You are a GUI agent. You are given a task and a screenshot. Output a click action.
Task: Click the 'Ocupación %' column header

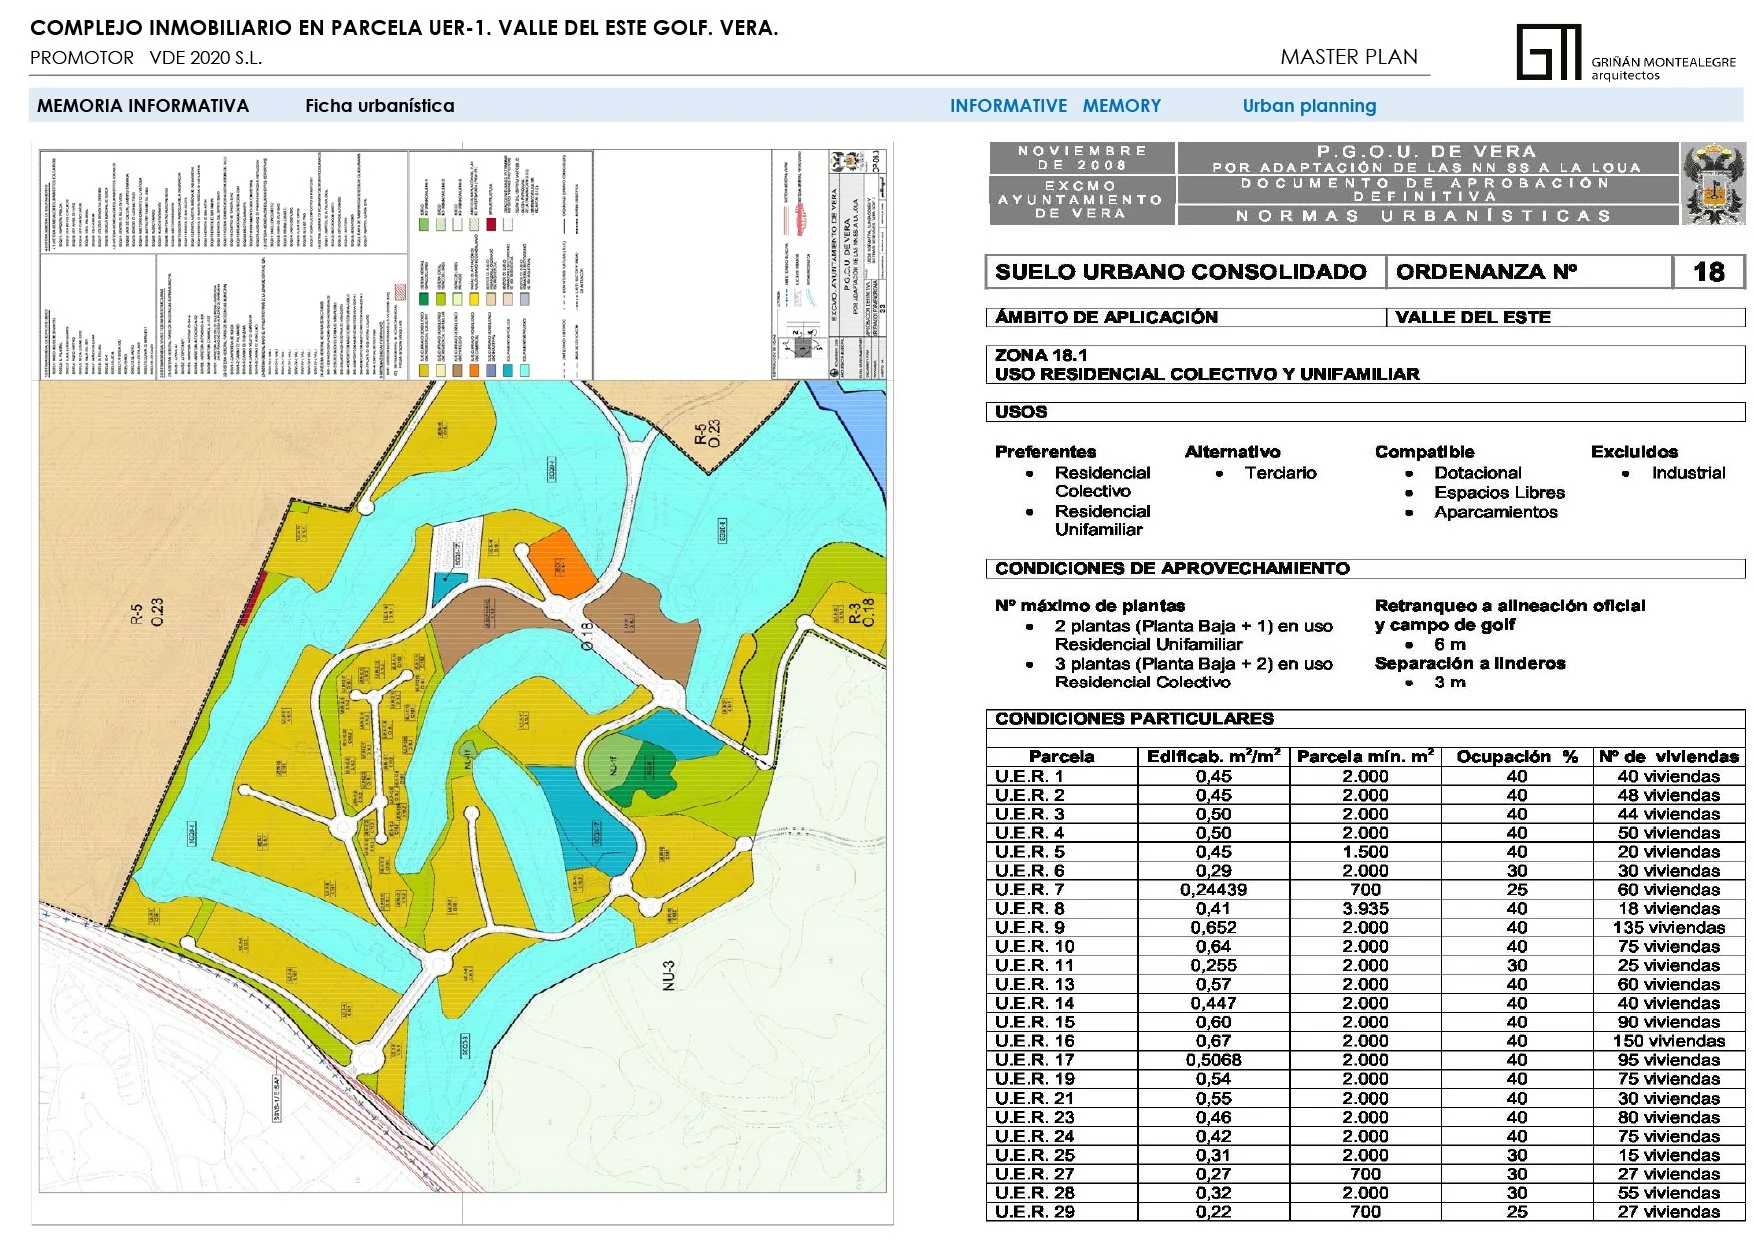click(x=1517, y=757)
